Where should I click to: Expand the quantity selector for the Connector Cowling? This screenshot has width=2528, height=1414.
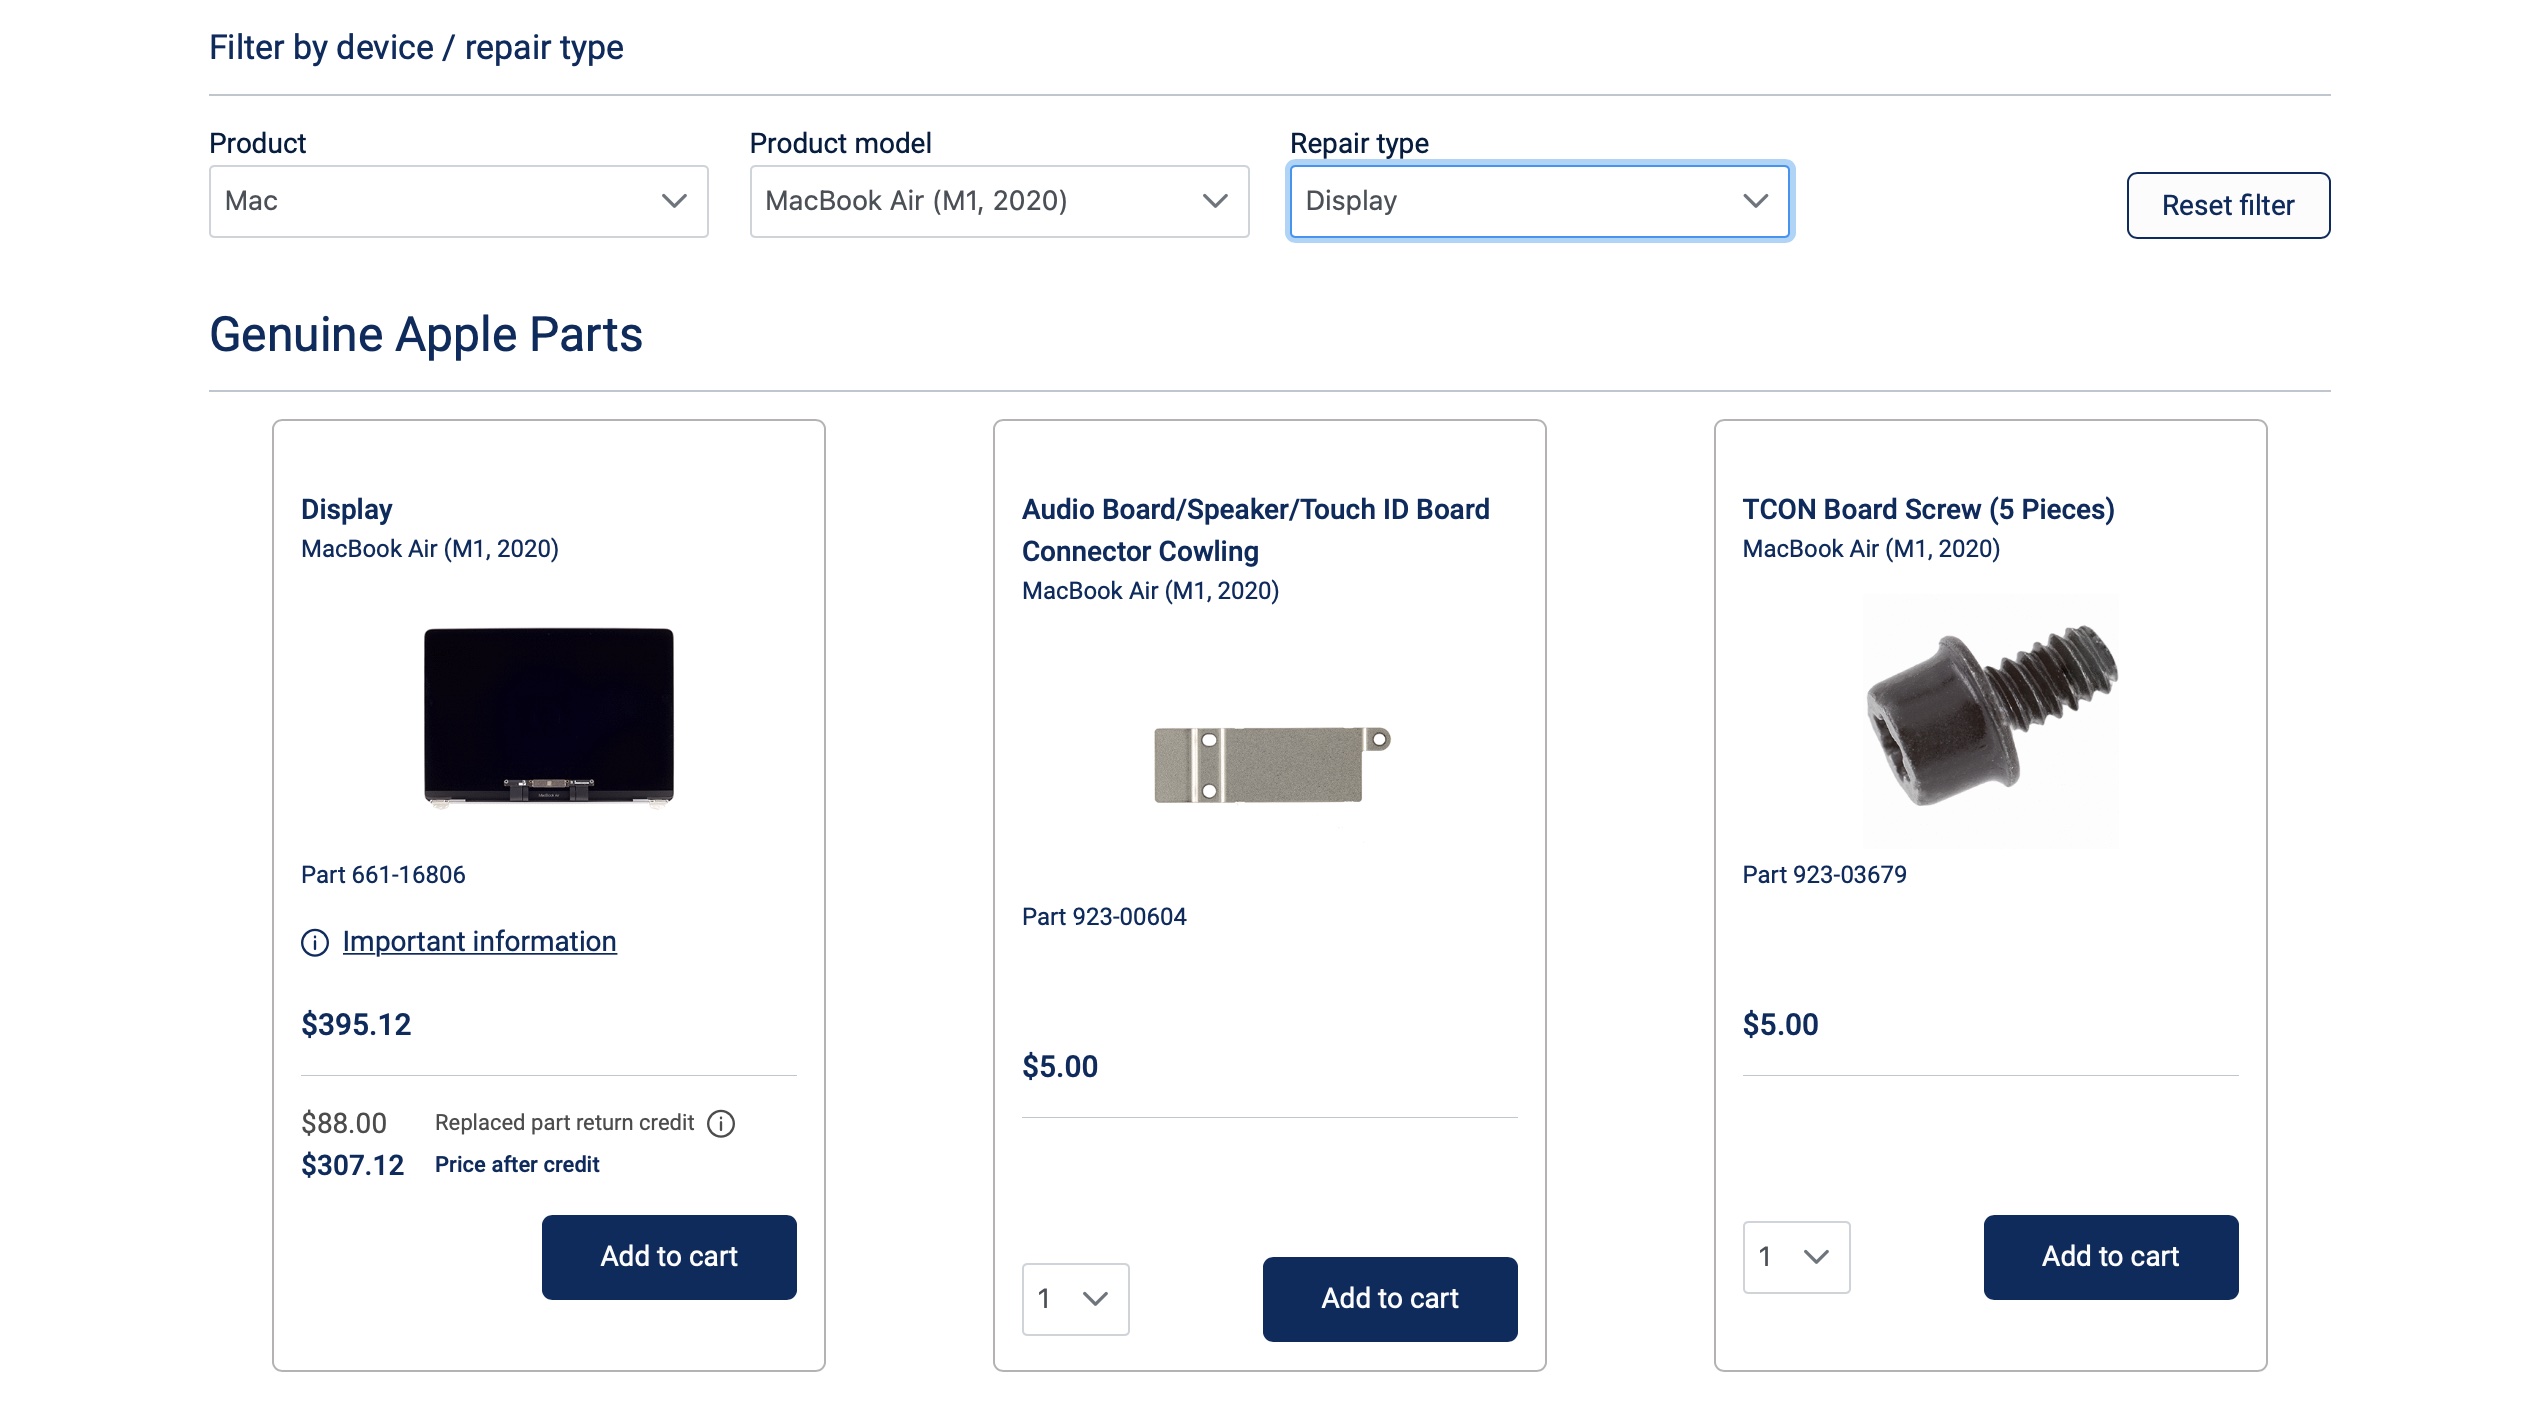pos(1075,1298)
